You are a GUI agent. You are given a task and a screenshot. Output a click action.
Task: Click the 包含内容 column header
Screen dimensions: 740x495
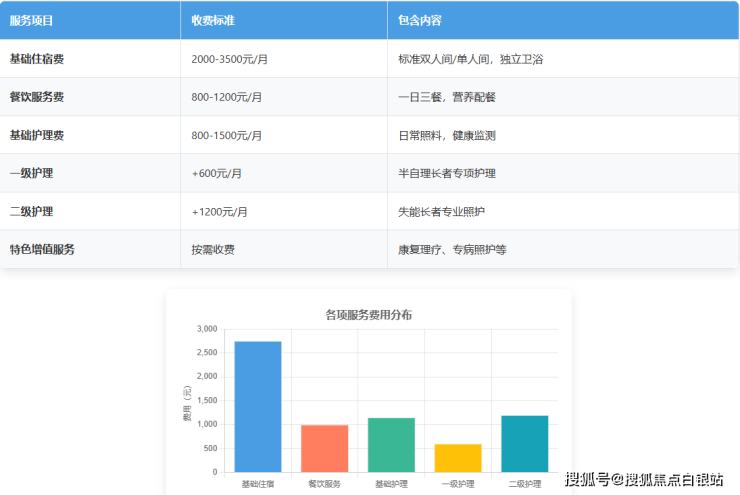point(420,20)
